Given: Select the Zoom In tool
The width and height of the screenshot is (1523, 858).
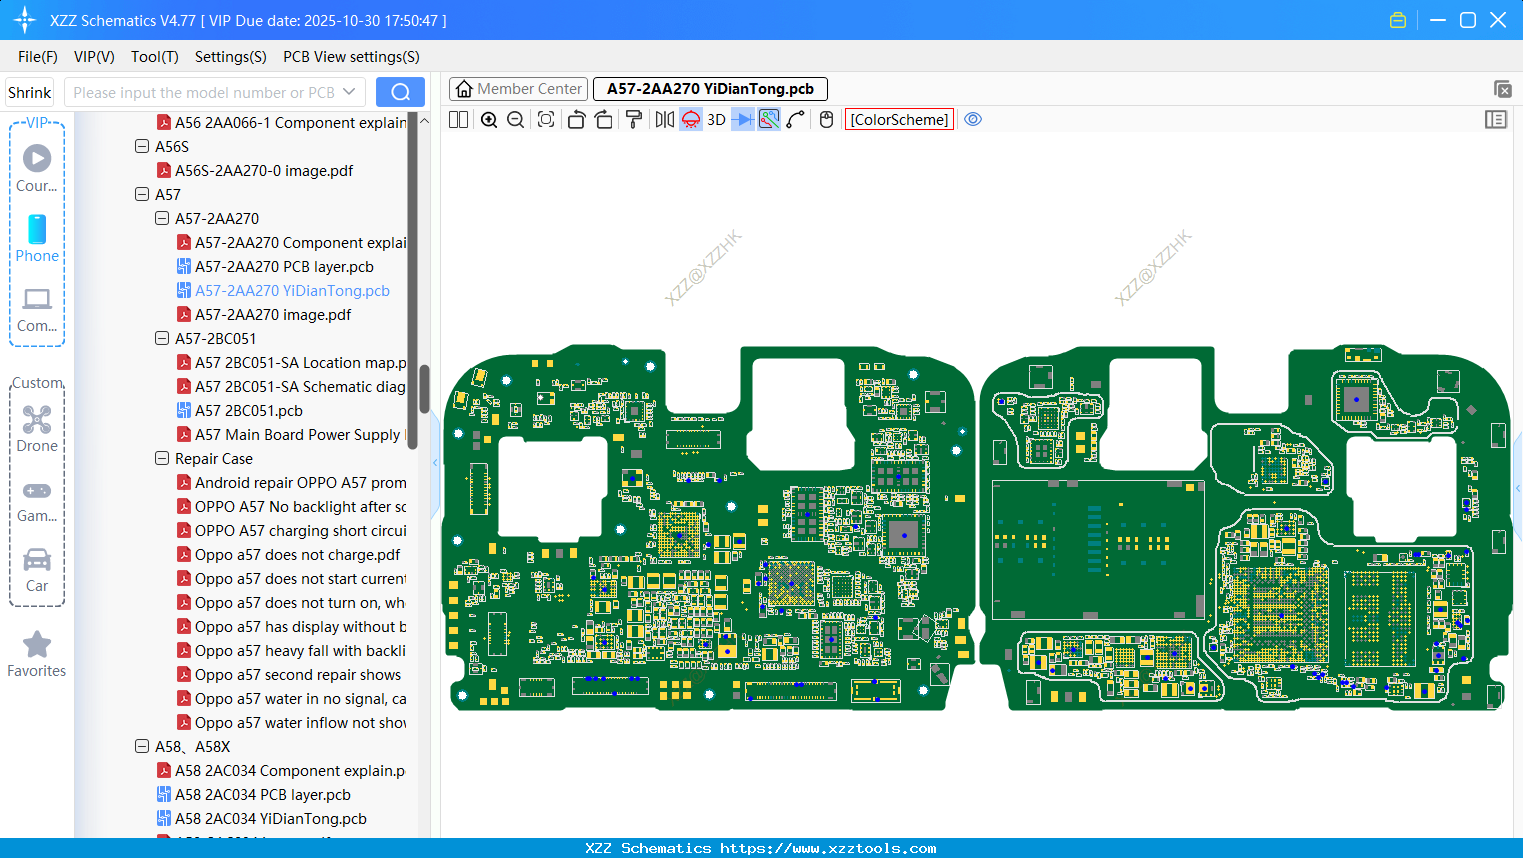Looking at the screenshot, I should point(489,119).
